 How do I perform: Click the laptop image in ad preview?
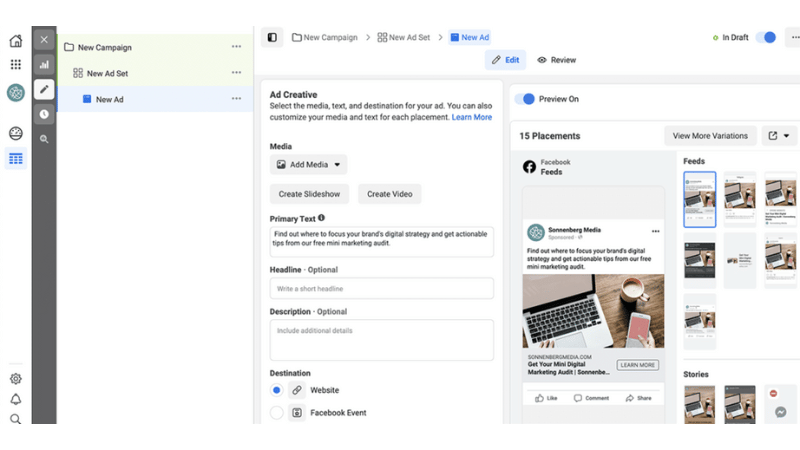tap(593, 311)
